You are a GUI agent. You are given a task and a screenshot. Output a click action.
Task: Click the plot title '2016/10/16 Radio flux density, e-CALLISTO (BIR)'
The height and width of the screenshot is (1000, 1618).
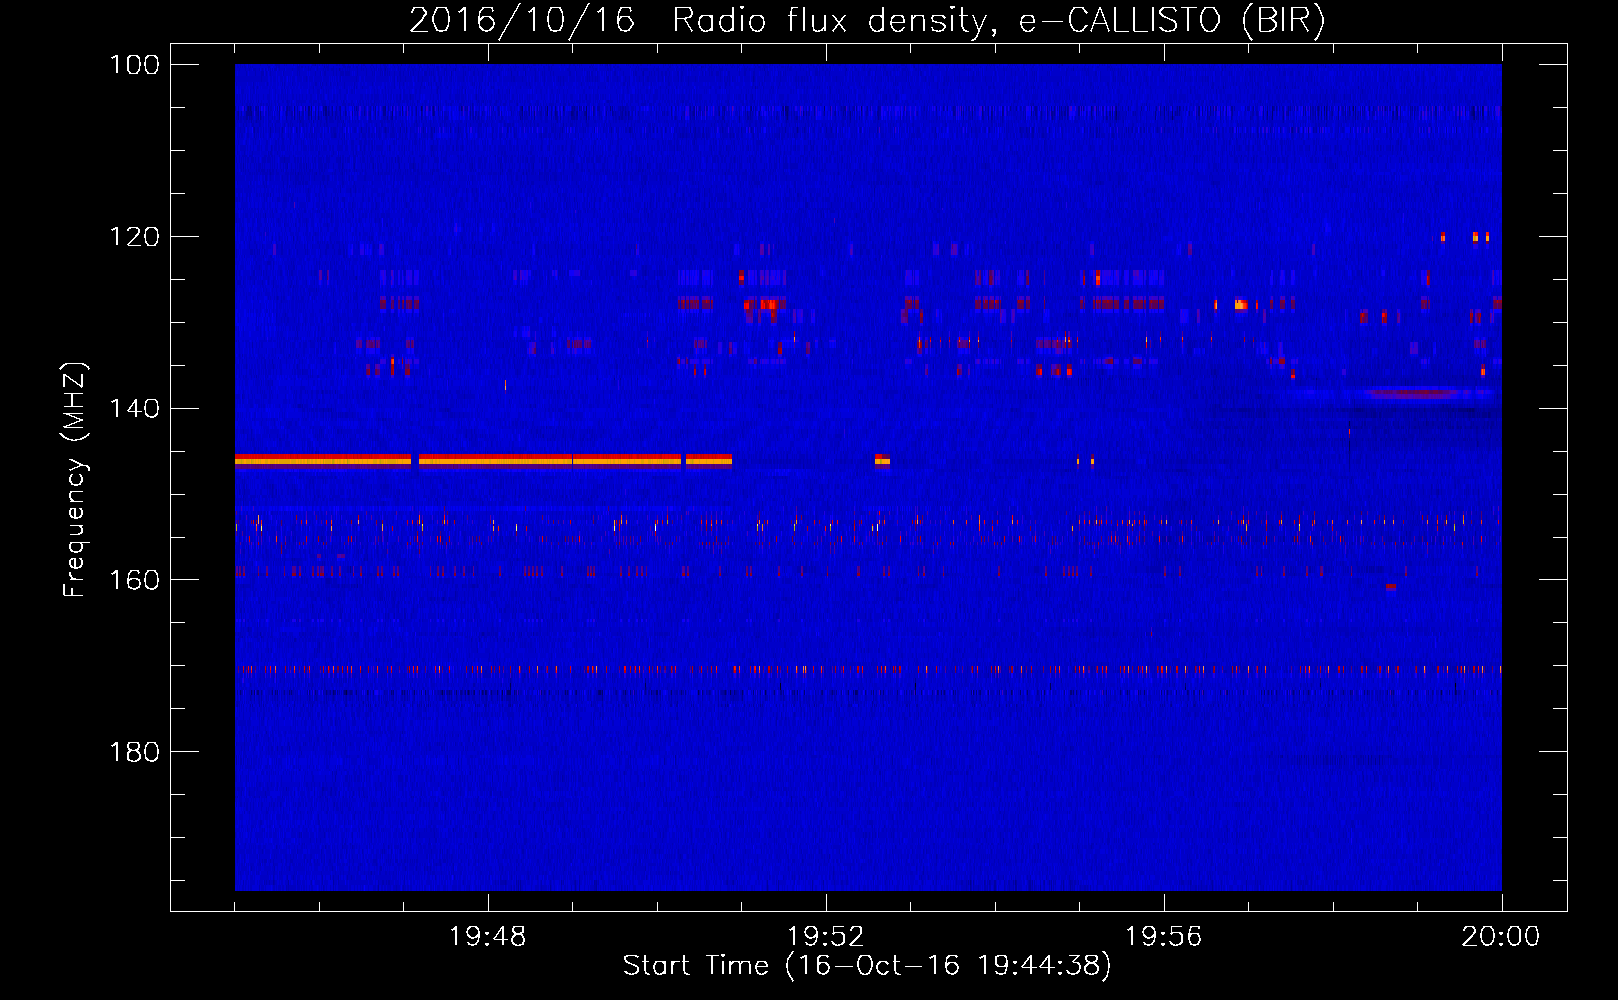click(x=867, y=21)
